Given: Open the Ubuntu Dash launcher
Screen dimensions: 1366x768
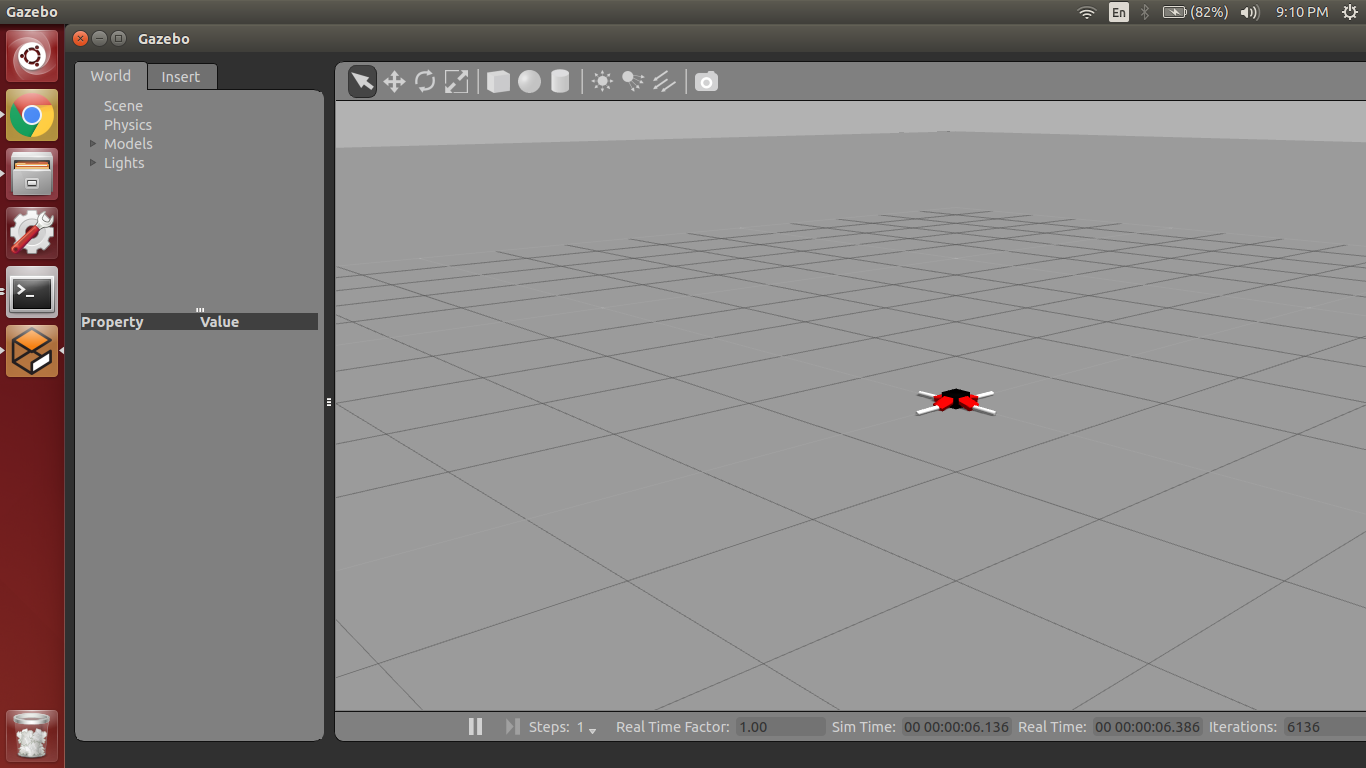Looking at the screenshot, I should coord(32,56).
